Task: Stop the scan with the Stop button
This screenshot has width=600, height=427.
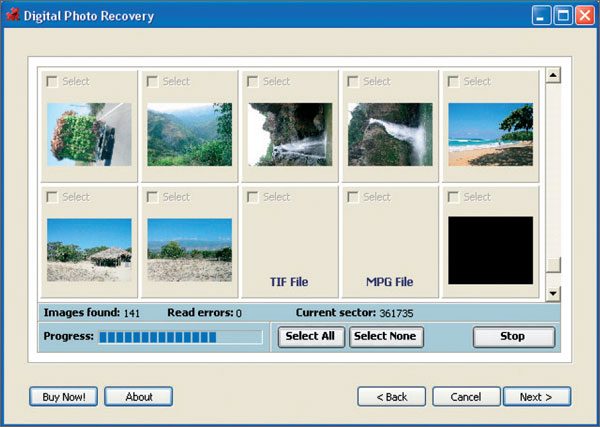Action: [x=514, y=337]
